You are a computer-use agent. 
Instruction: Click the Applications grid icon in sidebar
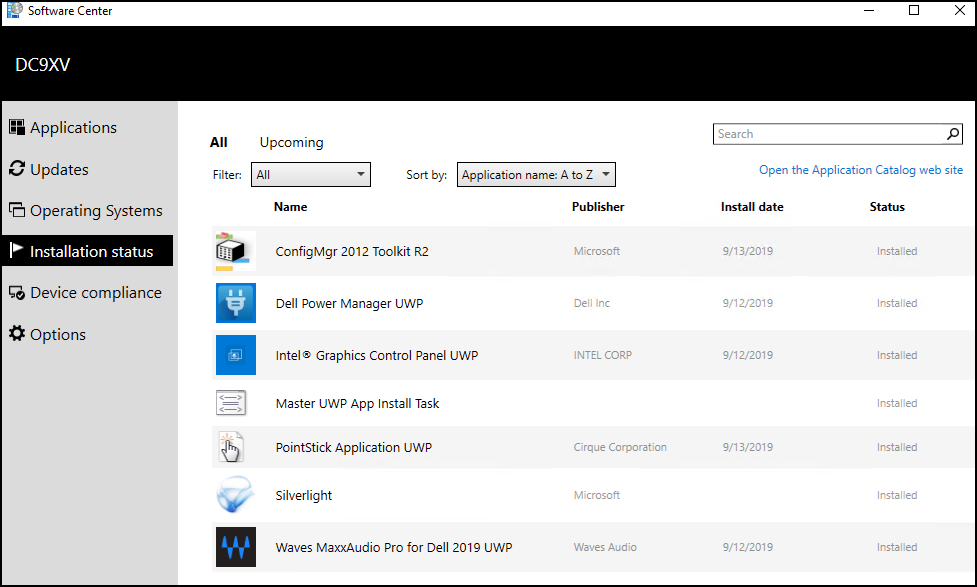pyautogui.click(x=17, y=127)
